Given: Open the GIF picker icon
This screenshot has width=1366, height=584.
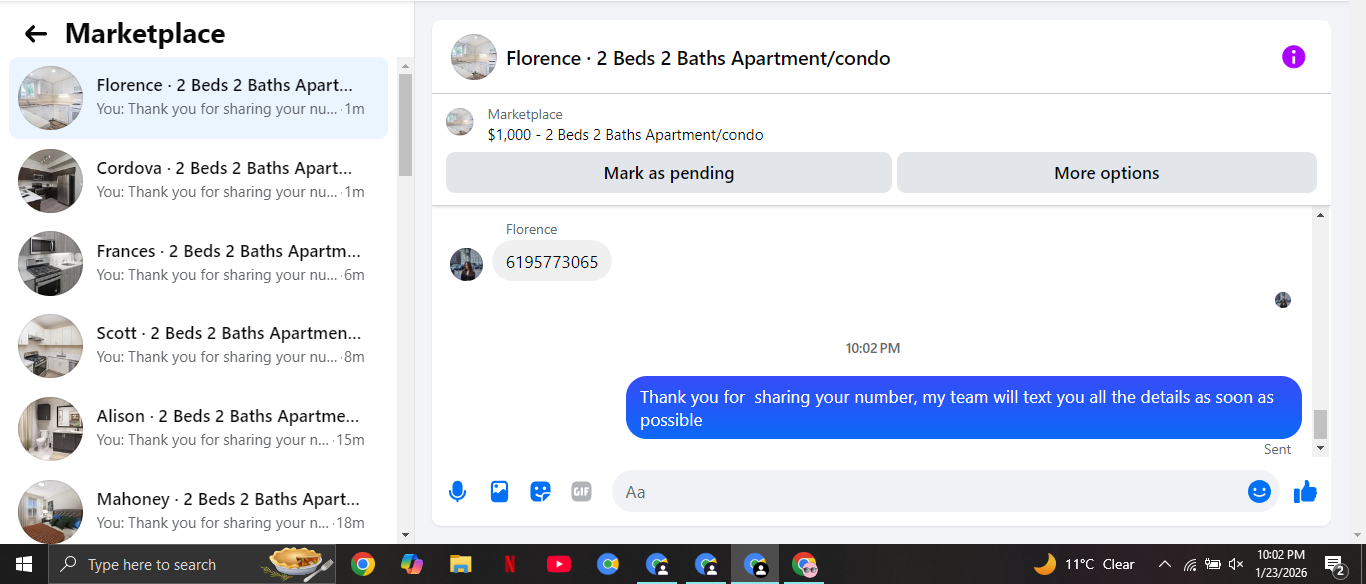Looking at the screenshot, I should (x=581, y=491).
